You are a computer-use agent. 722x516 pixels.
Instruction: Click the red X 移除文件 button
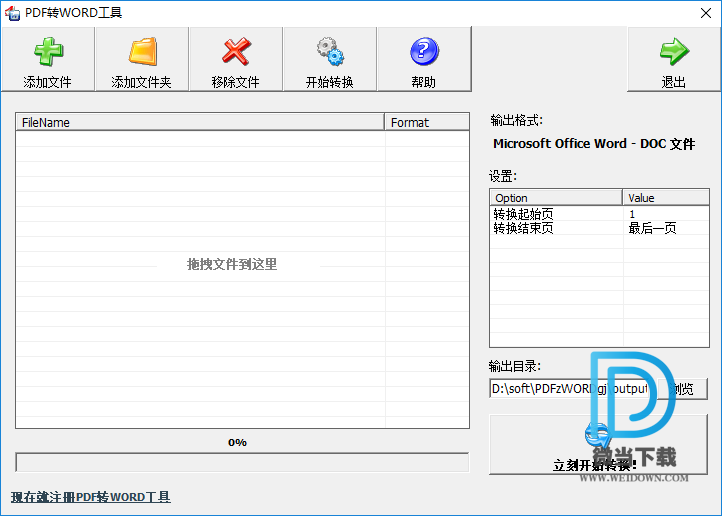click(236, 59)
